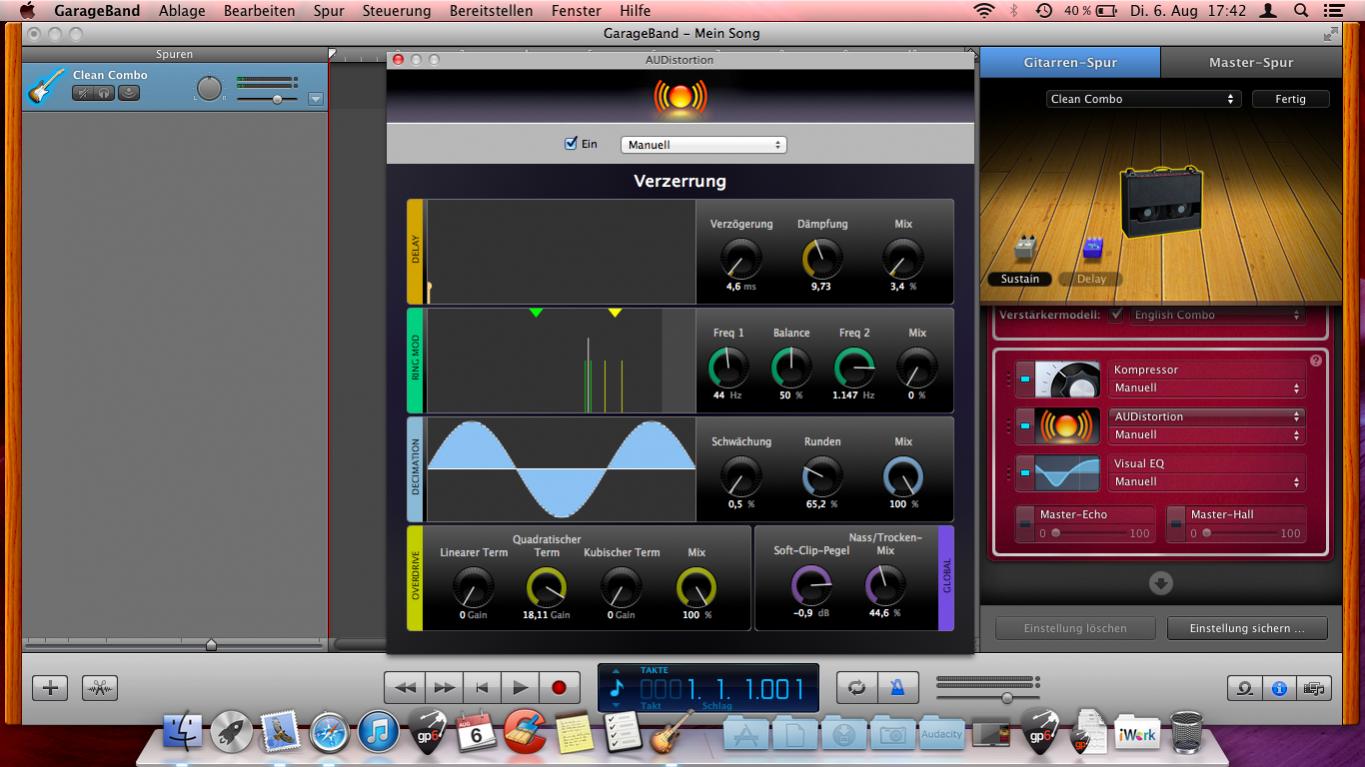
Task: Select the blue Delay stompbox pedal
Action: click(x=1092, y=250)
